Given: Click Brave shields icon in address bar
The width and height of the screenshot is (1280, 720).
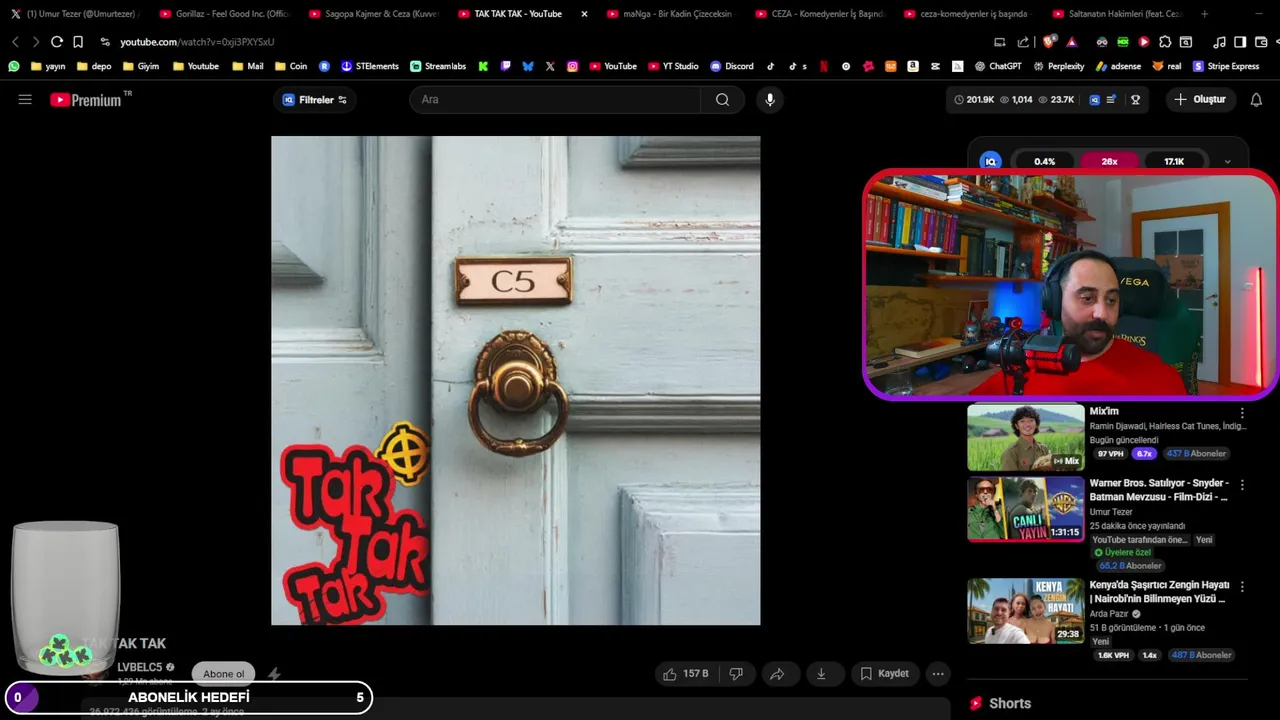Looking at the screenshot, I should click(x=1048, y=42).
